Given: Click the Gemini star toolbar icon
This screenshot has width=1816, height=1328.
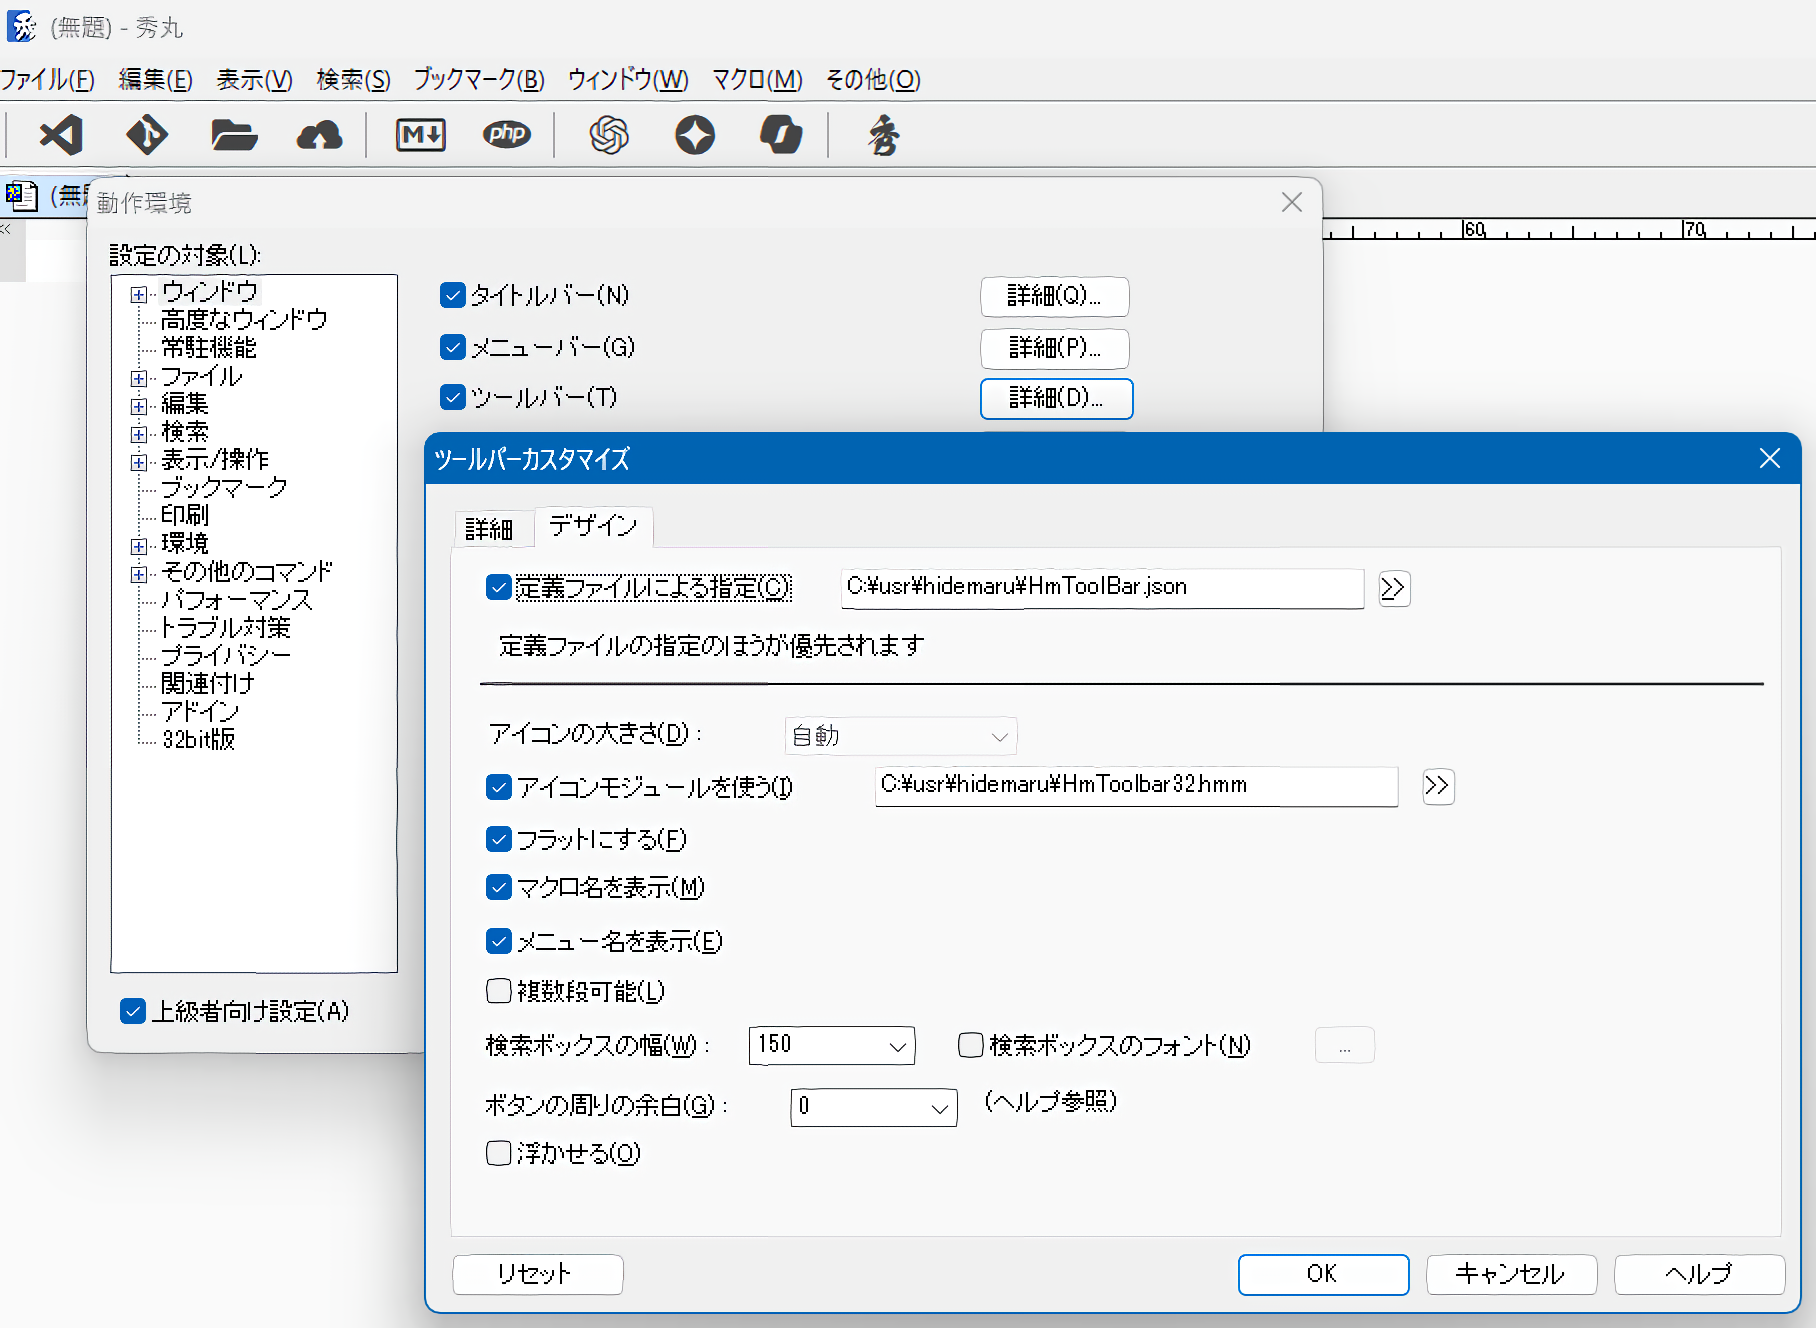Looking at the screenshot, I should (x=695, y=135).
